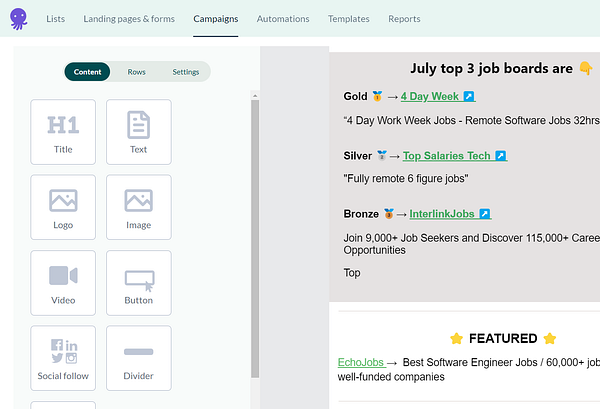The width and height of the screenshot is (600, 409).
Task: Click the Gold medal label
Action: tap(363, 96)
